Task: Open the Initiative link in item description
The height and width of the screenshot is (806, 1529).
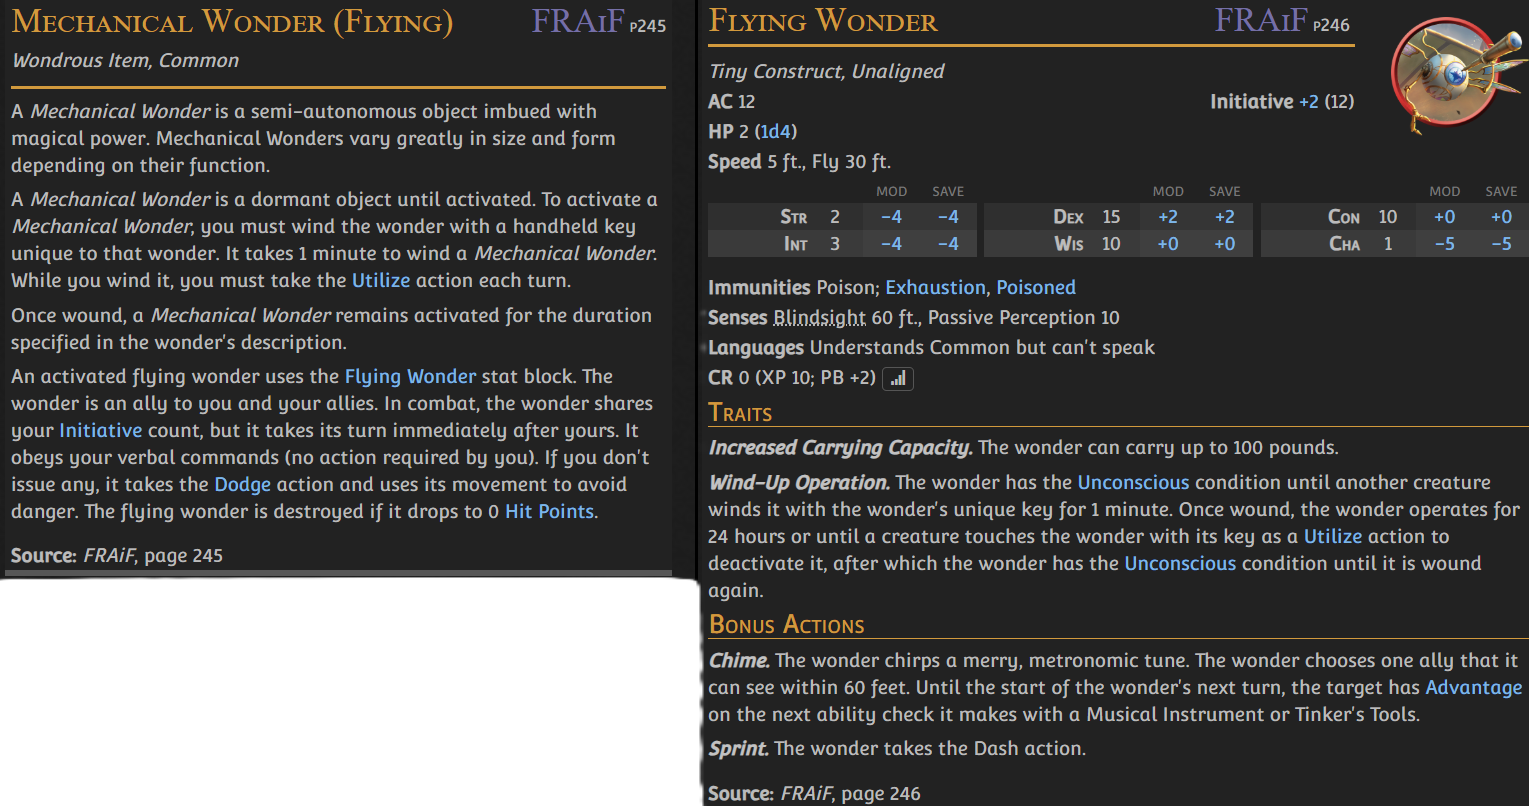Action: 100,431
